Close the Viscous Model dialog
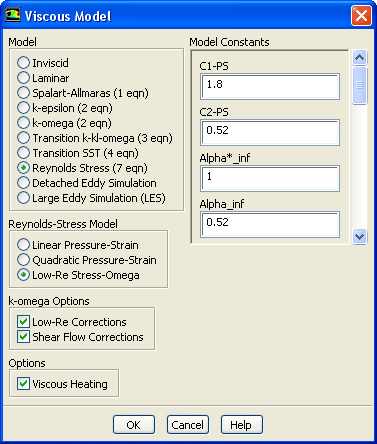Viewport: 377px width, 444px height. (361, 15)
